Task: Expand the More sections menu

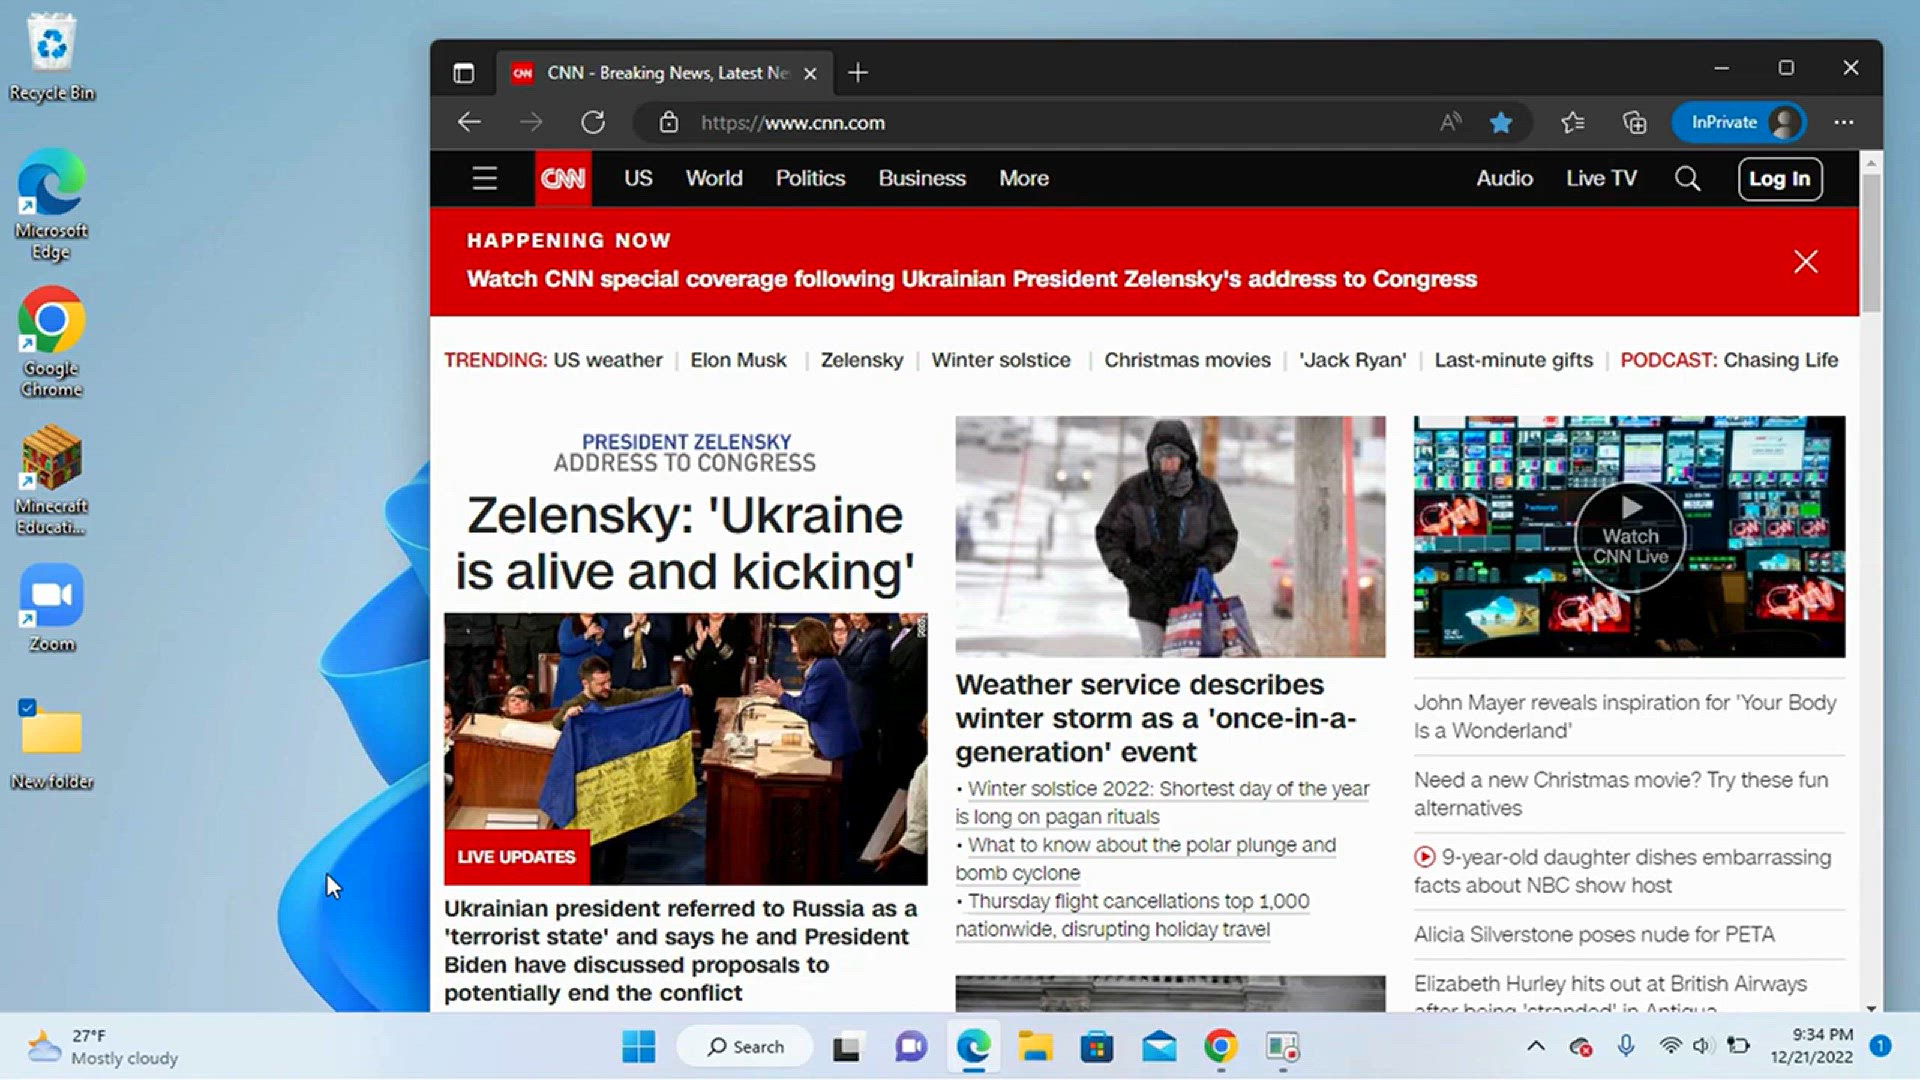Action: pos(1024,178)
